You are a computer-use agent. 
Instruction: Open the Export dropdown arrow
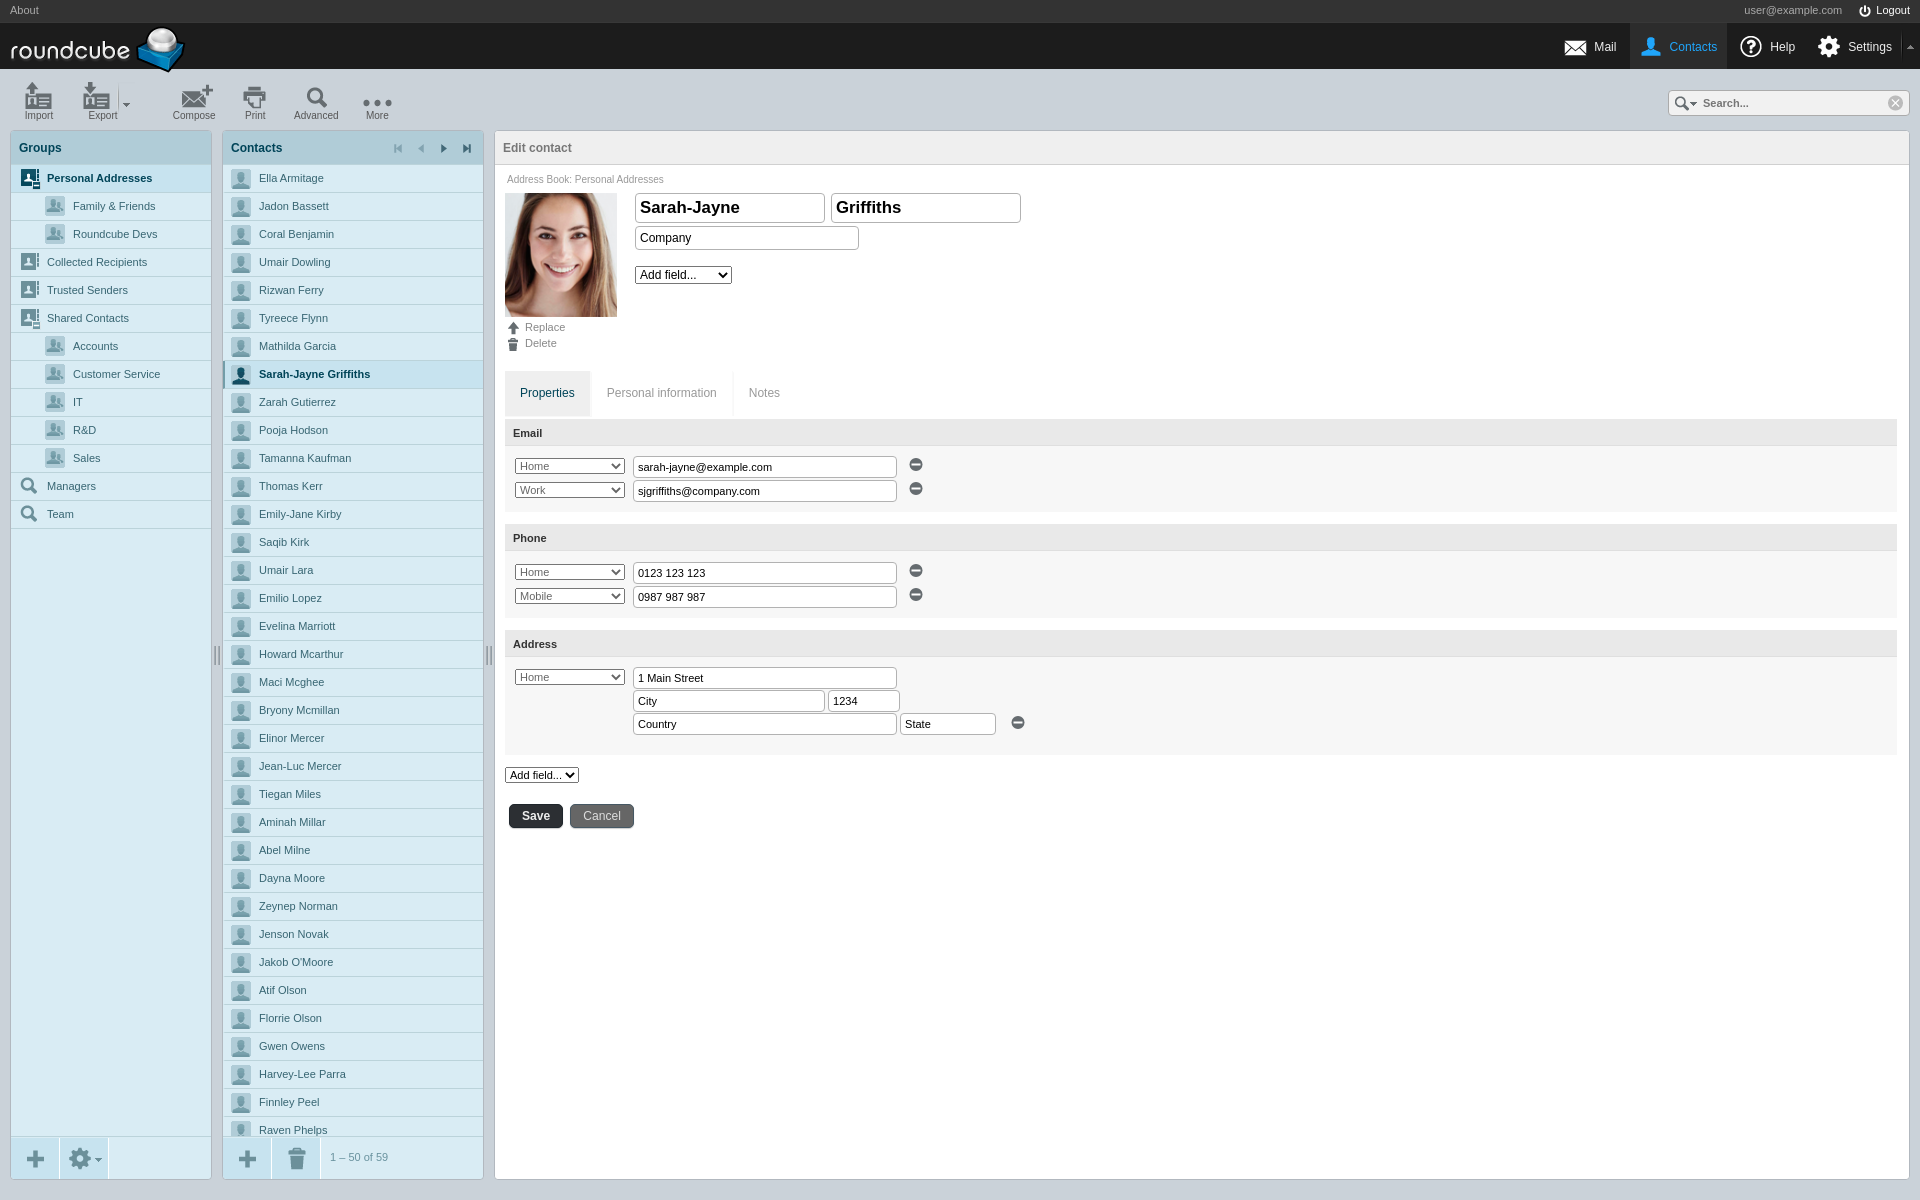click(126, 104)
